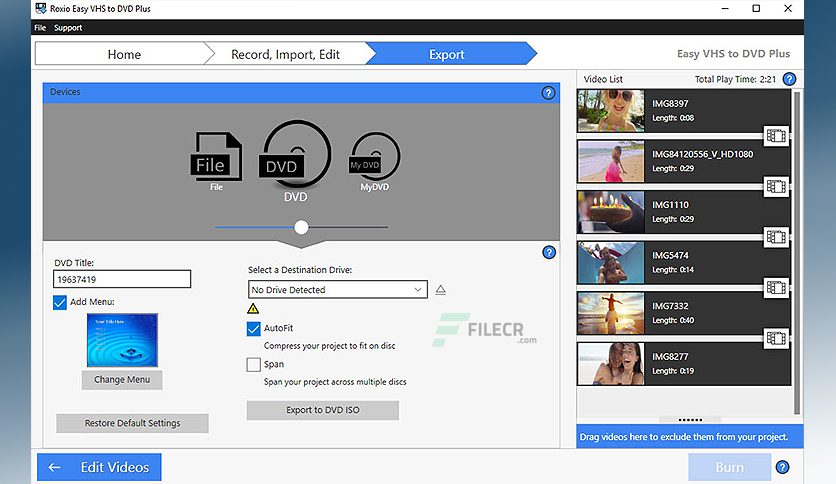Image resolution: width=836 pixels, height=484 pixels.
Task: Enable the Span checkbox
Action: [253, 365]
